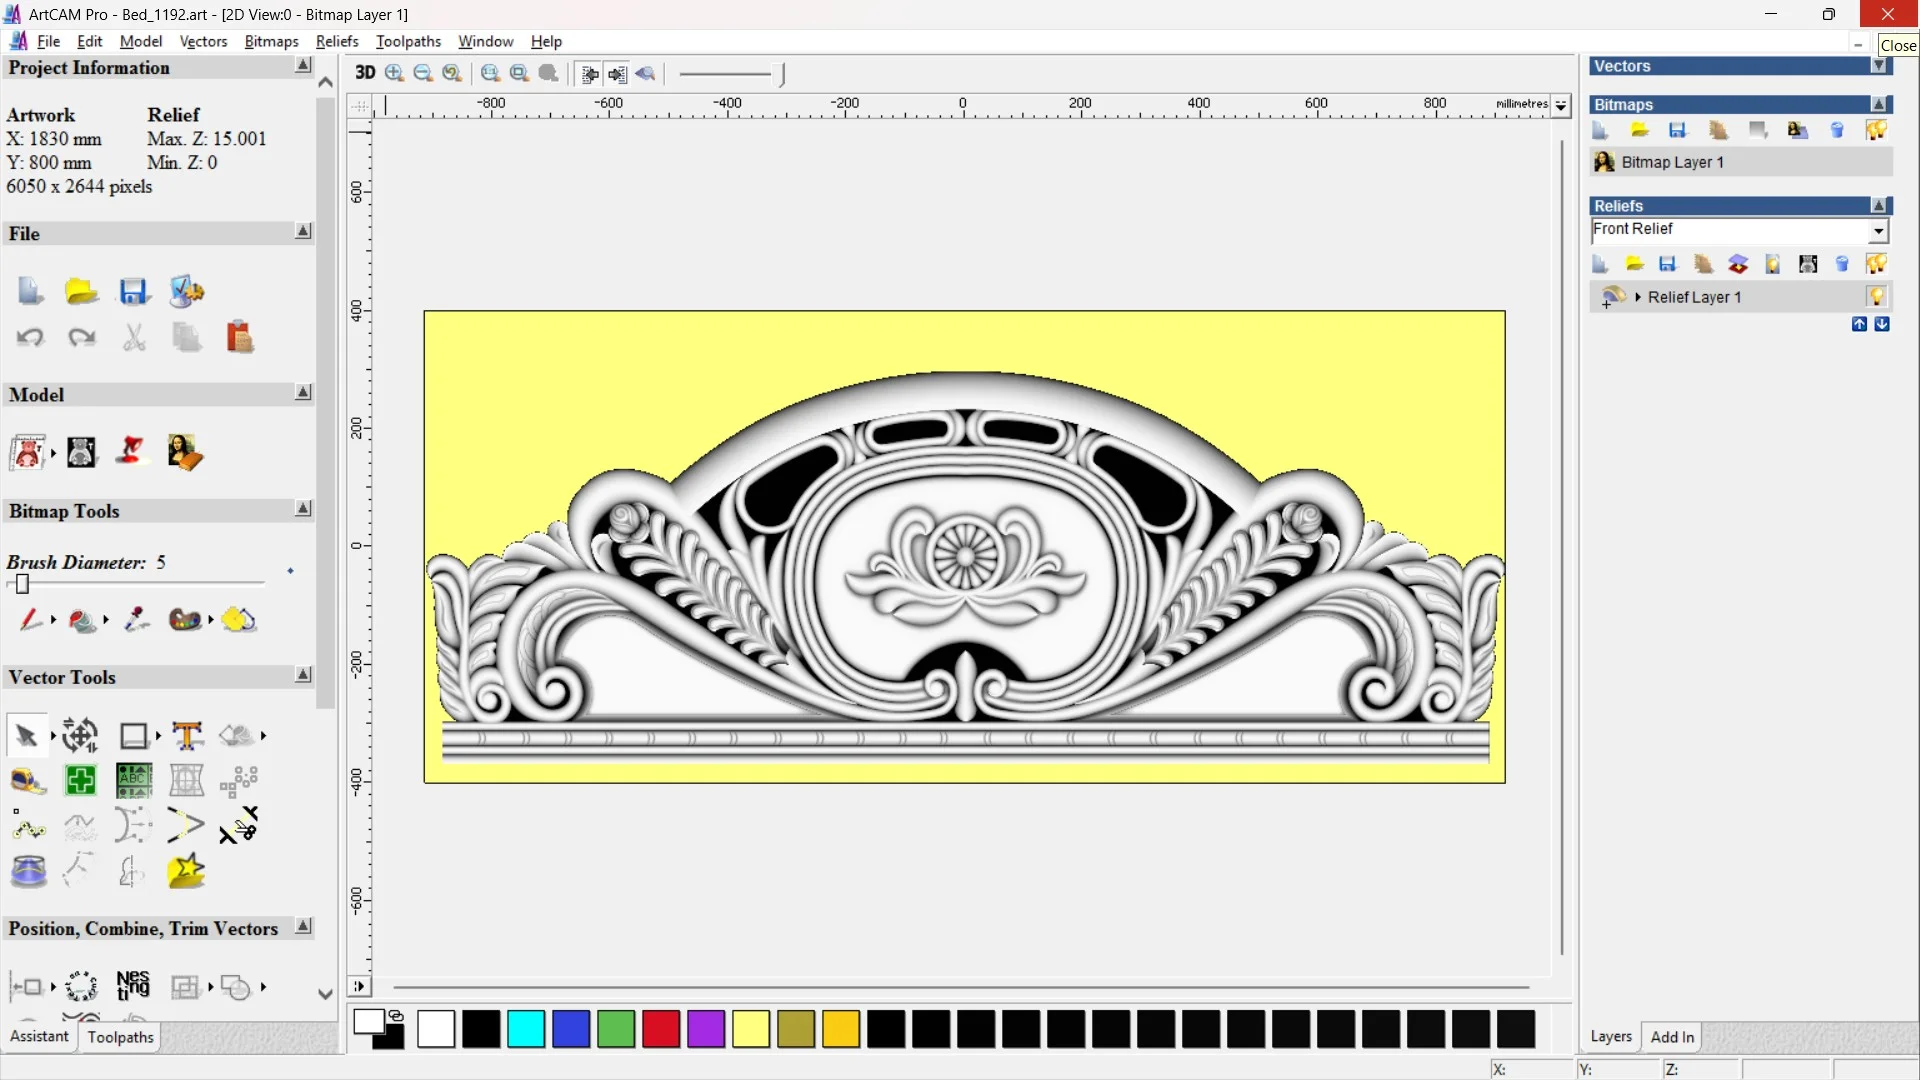Open the Front Relief dropdown
This screenshot has width=1920, height=1080.
pos(1878,231)
